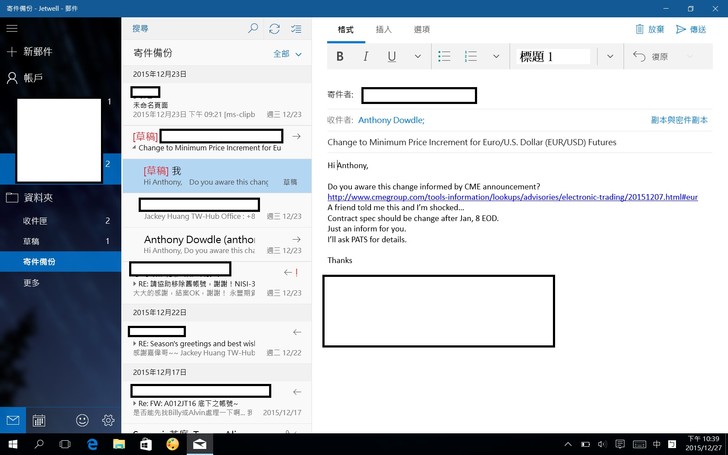Viewport: 728px width, 455px height.
Task: Expand the 資料夾 folders section
Action: [30, 198]
